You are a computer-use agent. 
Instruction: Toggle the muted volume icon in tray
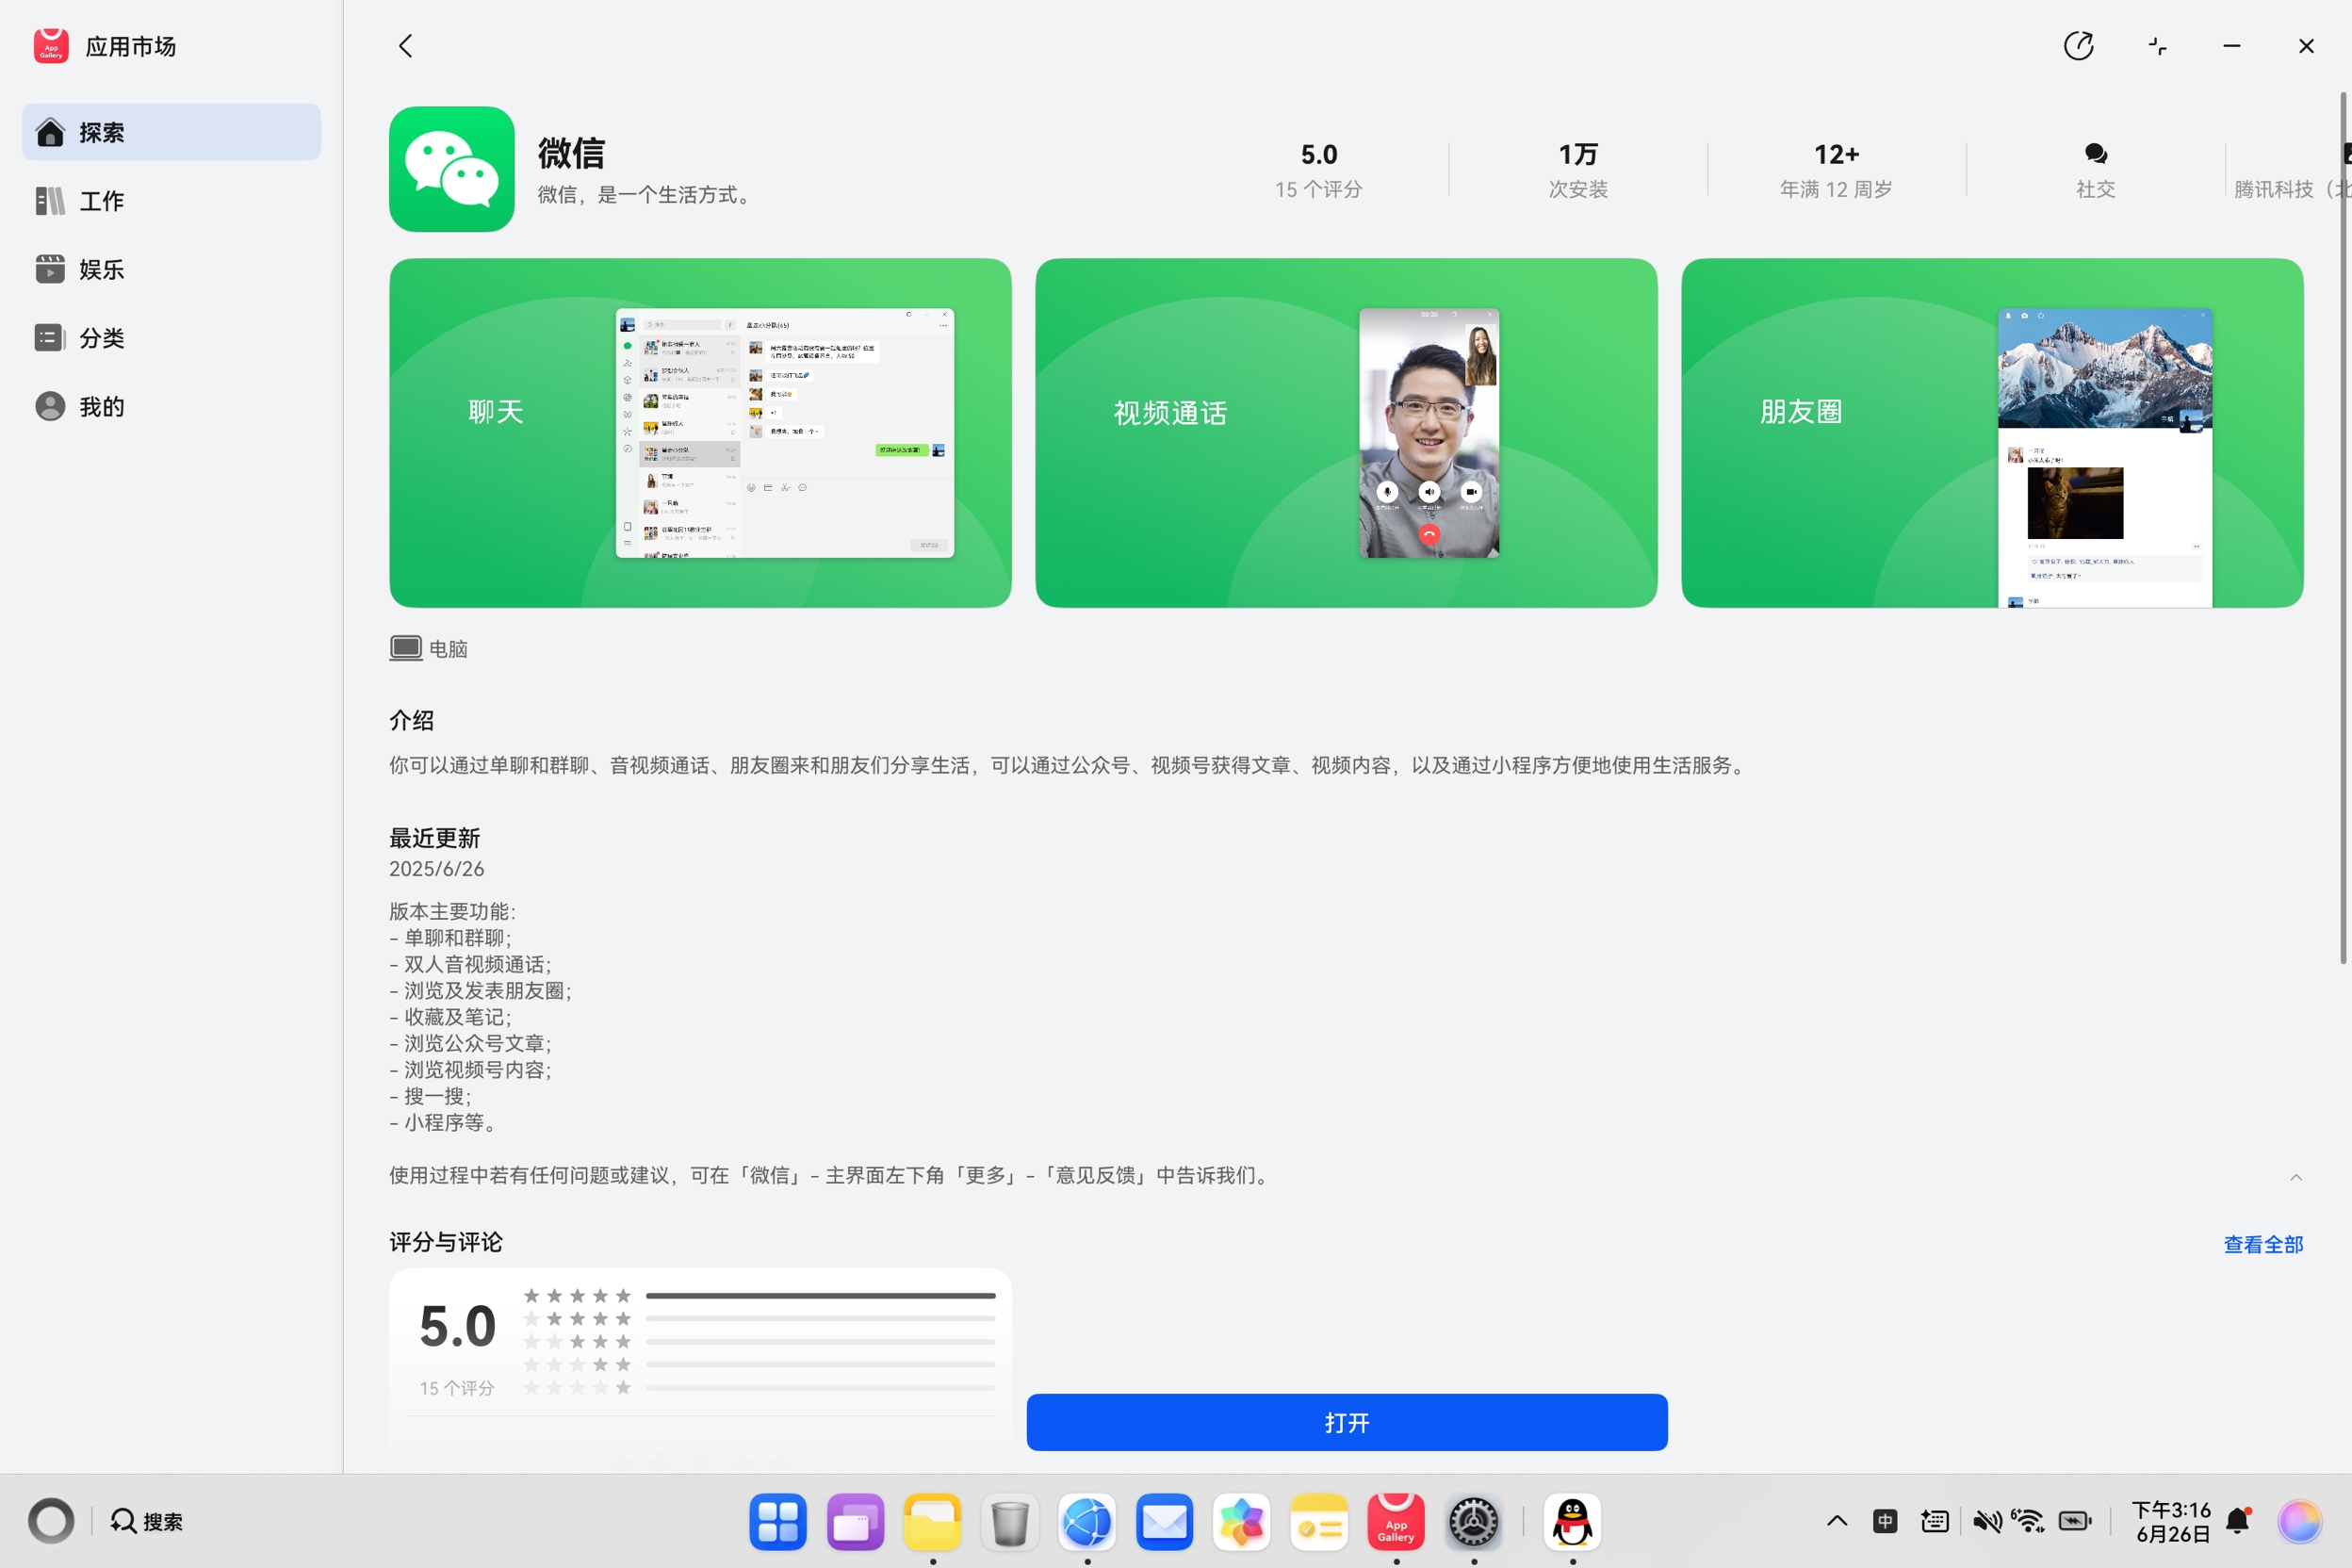click(x=1986, y=1521)
